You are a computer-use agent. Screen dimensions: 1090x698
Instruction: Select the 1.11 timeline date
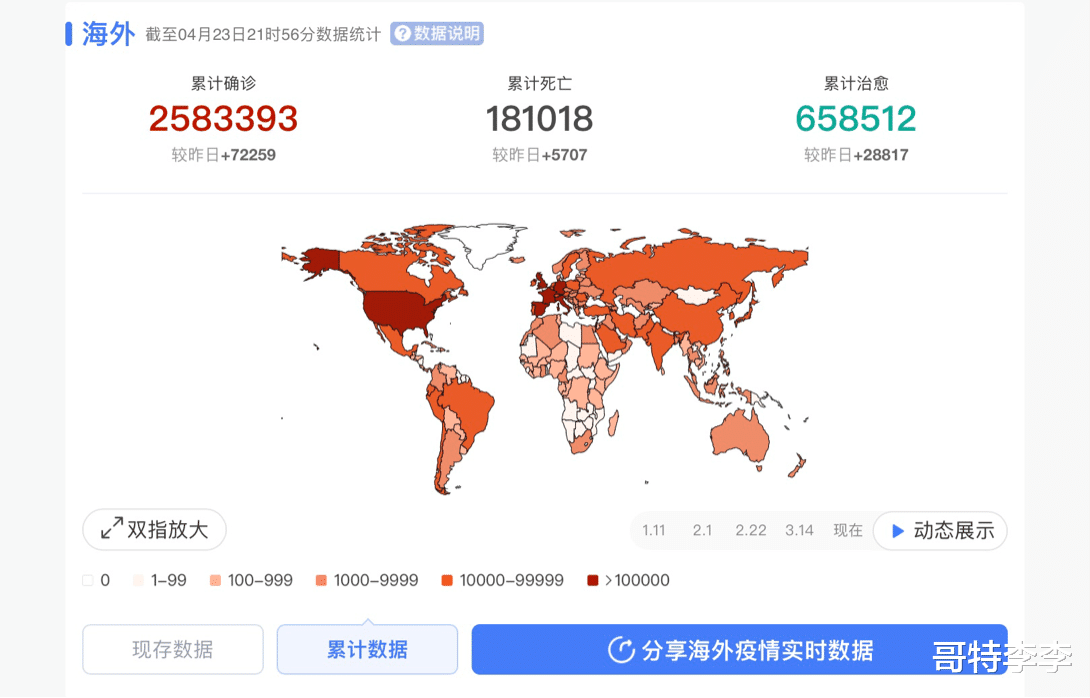pyautogui.click(x=654, y=530)
